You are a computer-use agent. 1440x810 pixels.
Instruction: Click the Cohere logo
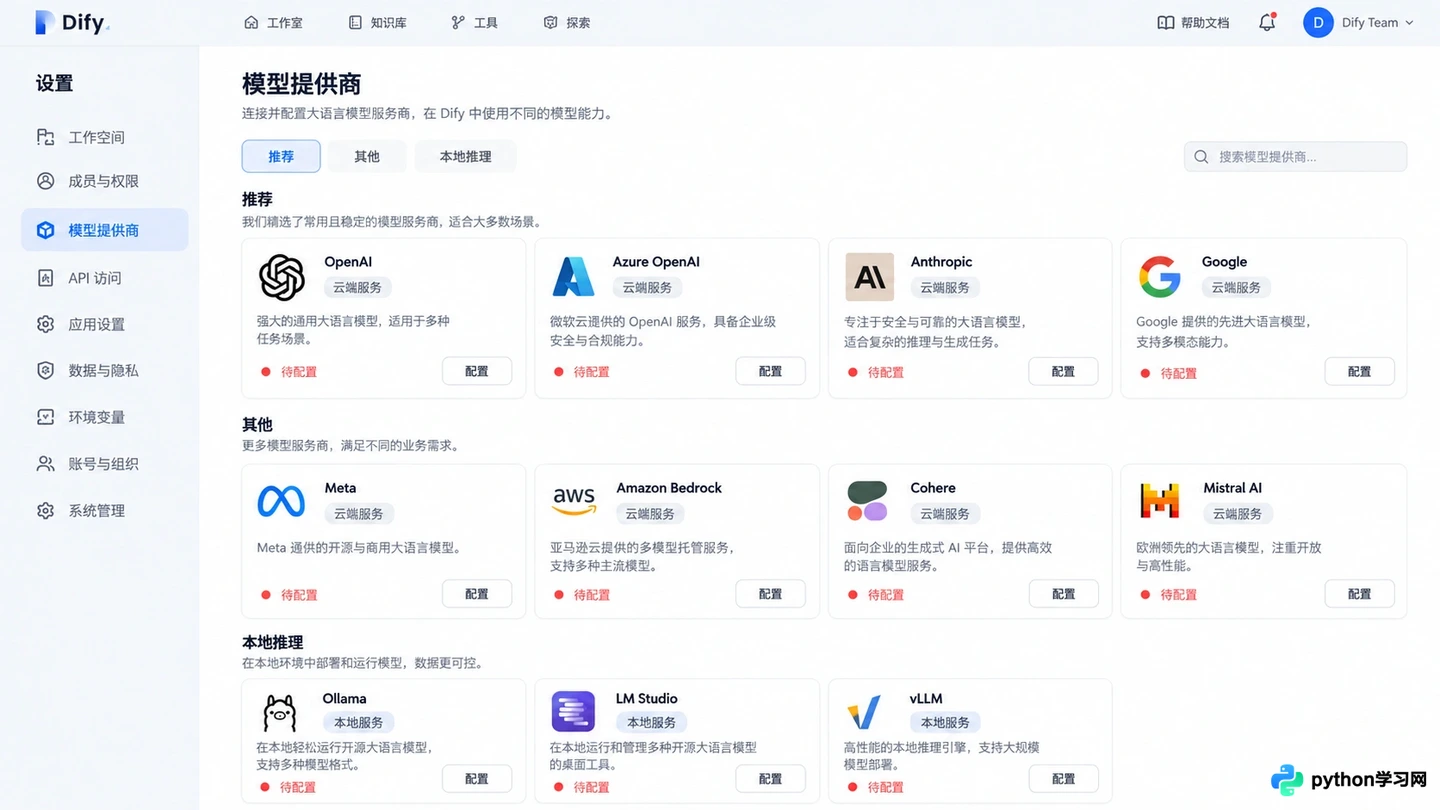click(867, 501)
